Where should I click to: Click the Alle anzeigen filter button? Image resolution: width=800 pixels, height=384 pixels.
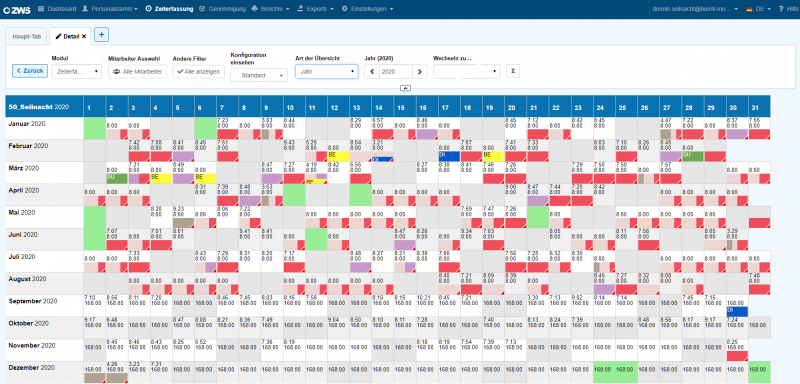(198, 72)
